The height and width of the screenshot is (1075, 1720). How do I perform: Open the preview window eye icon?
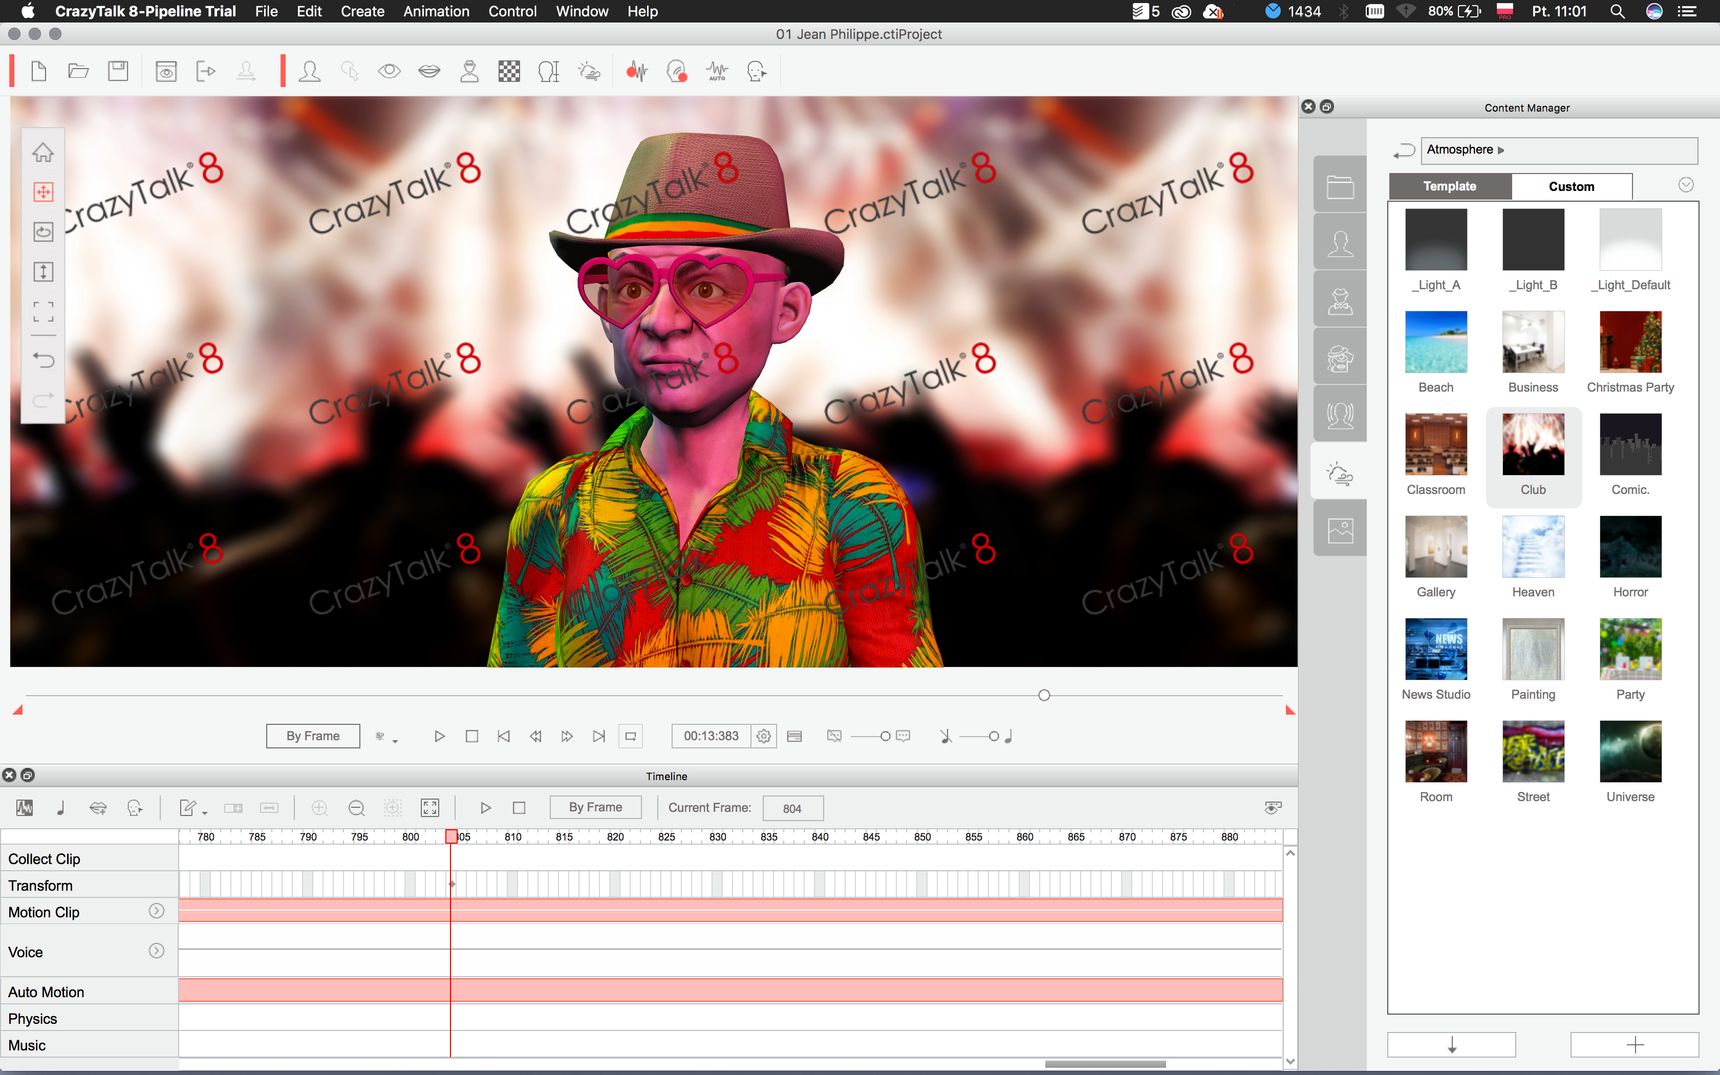(x=166, y=71)
